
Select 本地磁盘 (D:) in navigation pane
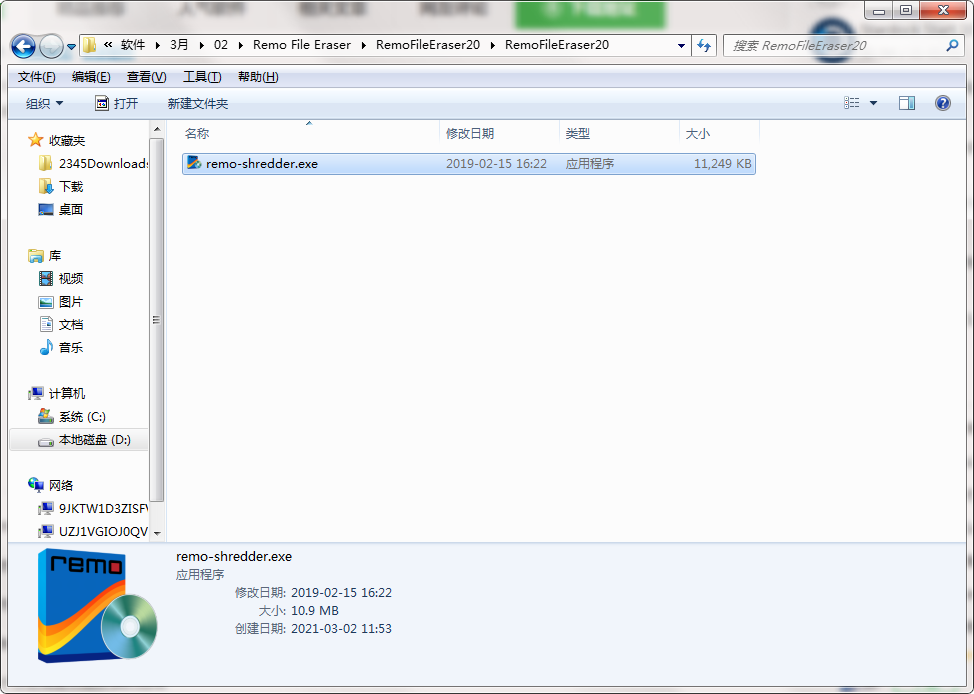[x=79, y=440]
